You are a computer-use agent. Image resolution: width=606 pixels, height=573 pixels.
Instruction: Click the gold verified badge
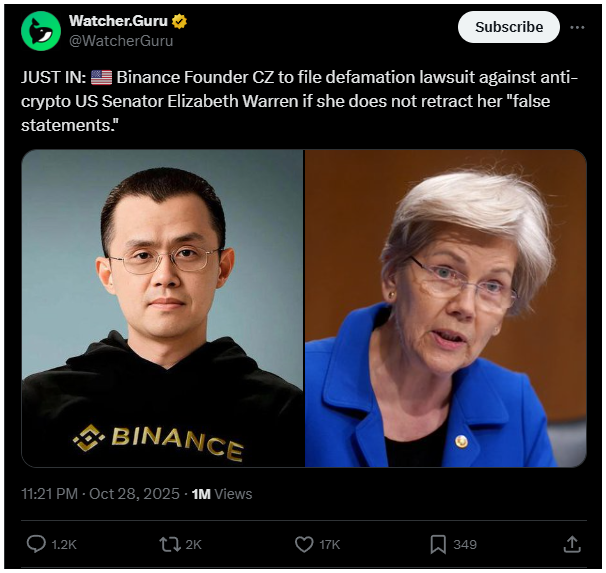pyautogui.click(x=179, y=22)
